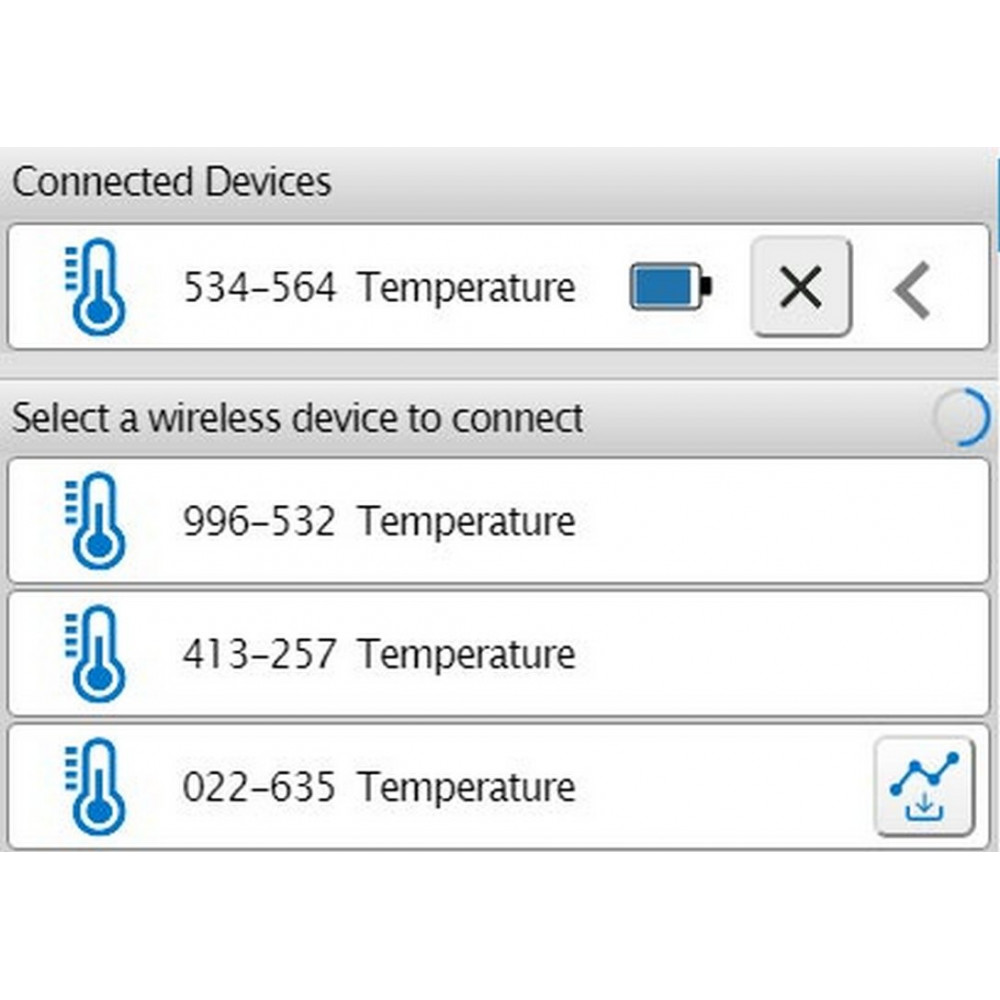
Task: Click thermometer icon of connected sensor 534-564
Action: click(97, 288)
